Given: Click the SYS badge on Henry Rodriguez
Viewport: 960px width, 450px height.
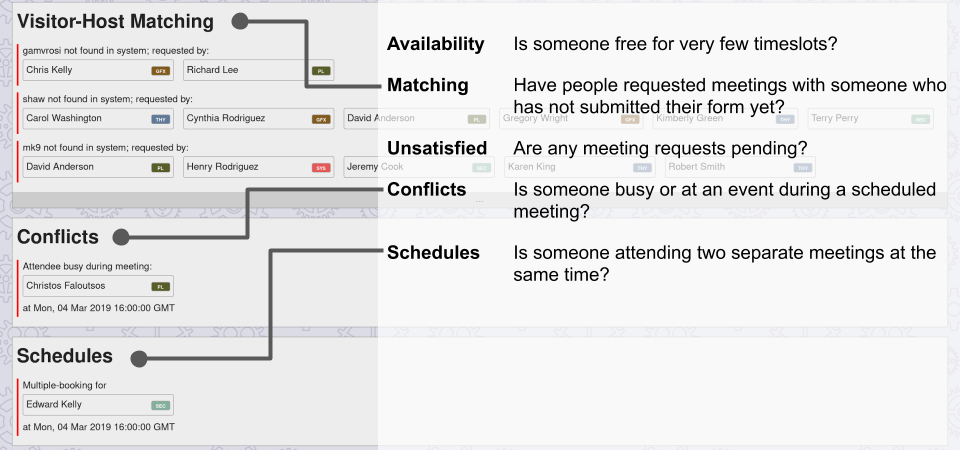Looking at the screenshot, I should point(321,168).
